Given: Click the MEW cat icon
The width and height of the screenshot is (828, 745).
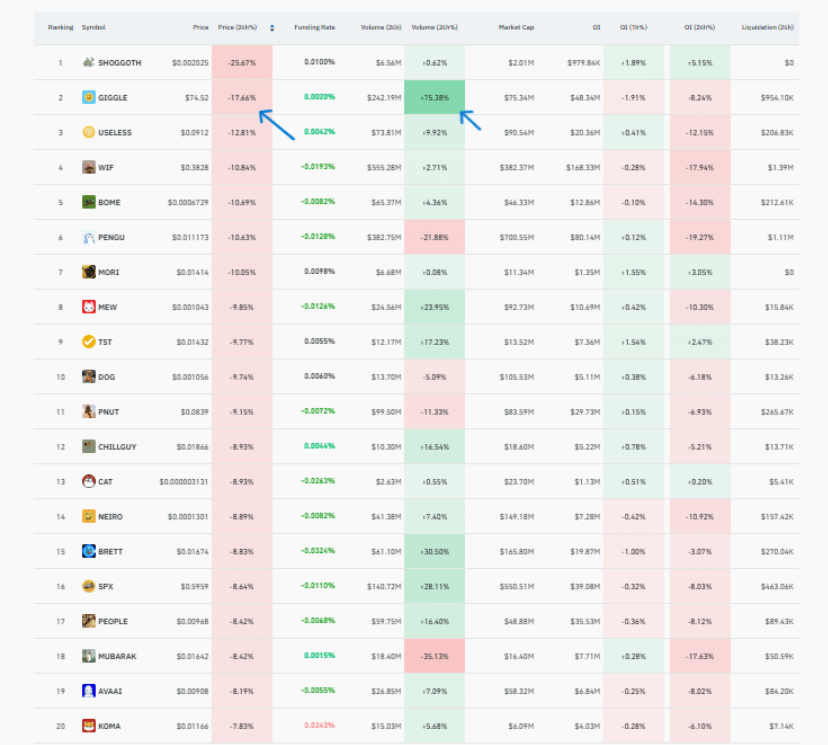Looking at the screenshot, I should pyautogui.click(x=89, y=307).
